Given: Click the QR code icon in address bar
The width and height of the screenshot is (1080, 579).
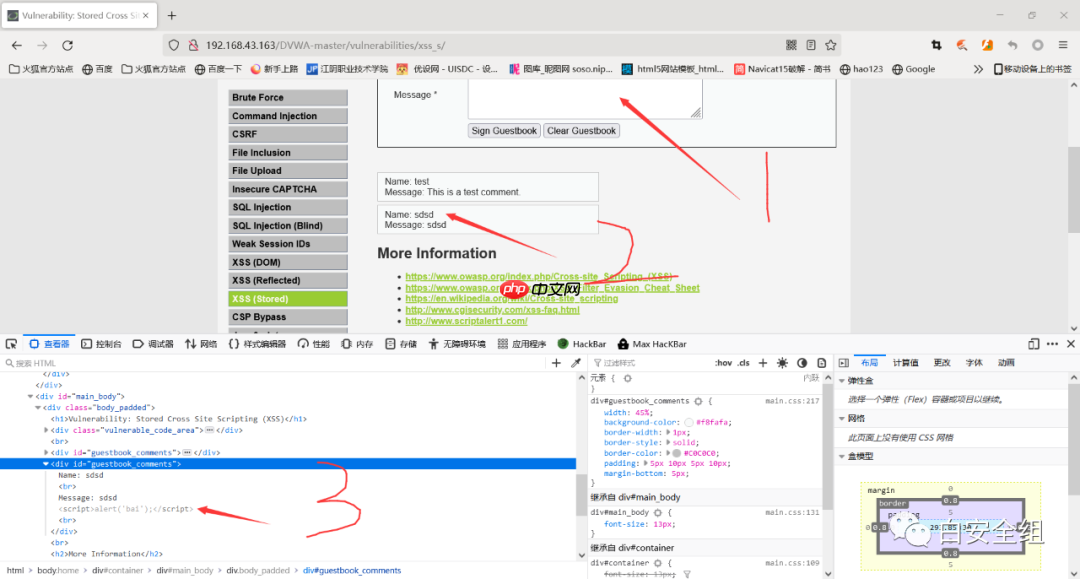Looking at the screenshot, I should pyautogui.click(x=791, y=45).
